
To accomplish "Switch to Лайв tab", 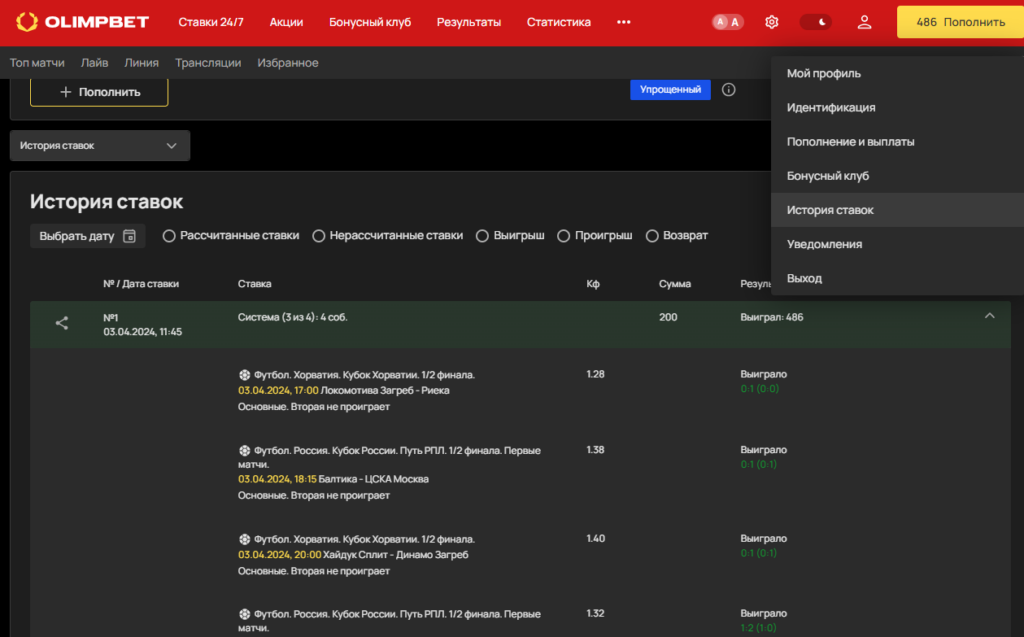I will point(95,63).
